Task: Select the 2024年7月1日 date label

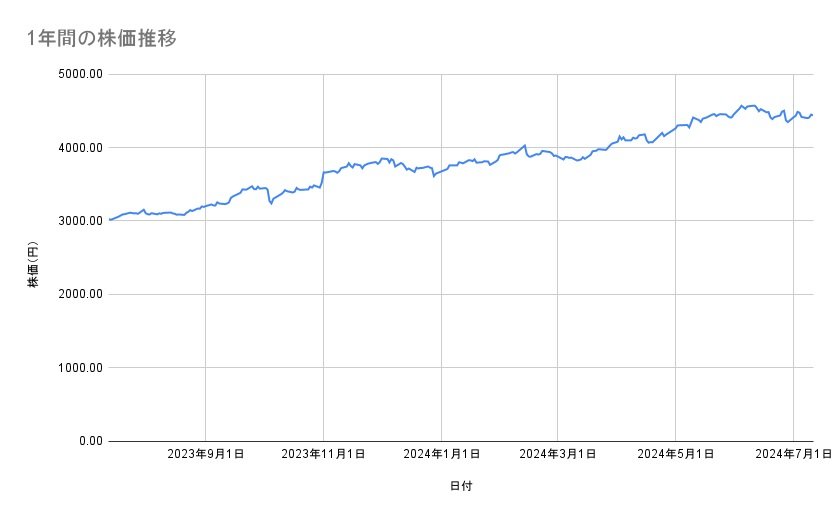Action: tap(793, 455)
